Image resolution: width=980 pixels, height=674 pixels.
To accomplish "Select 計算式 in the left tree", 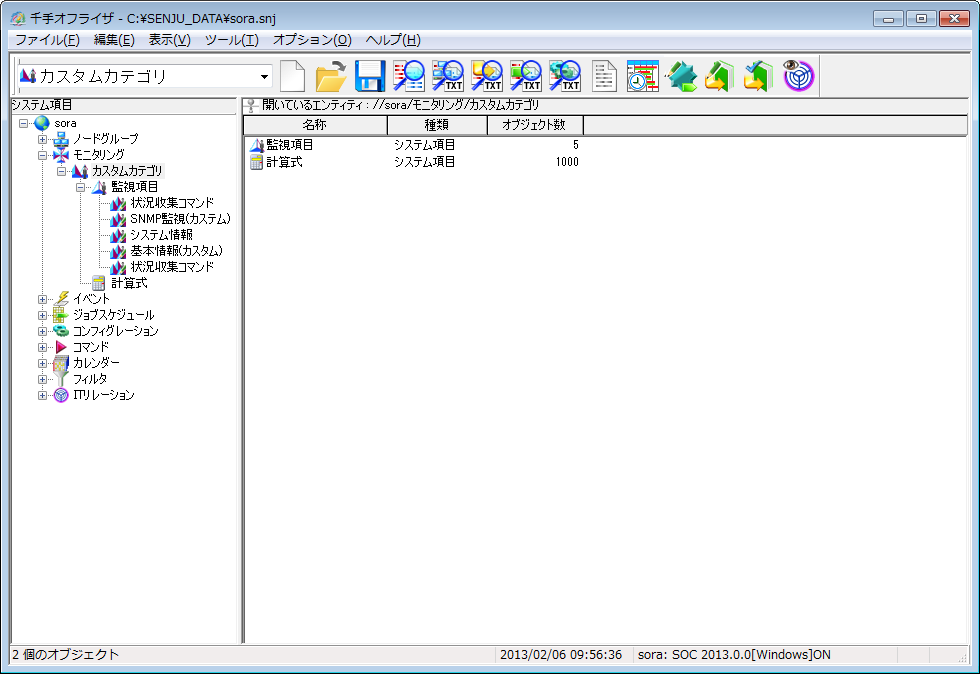I will point(129,283).
